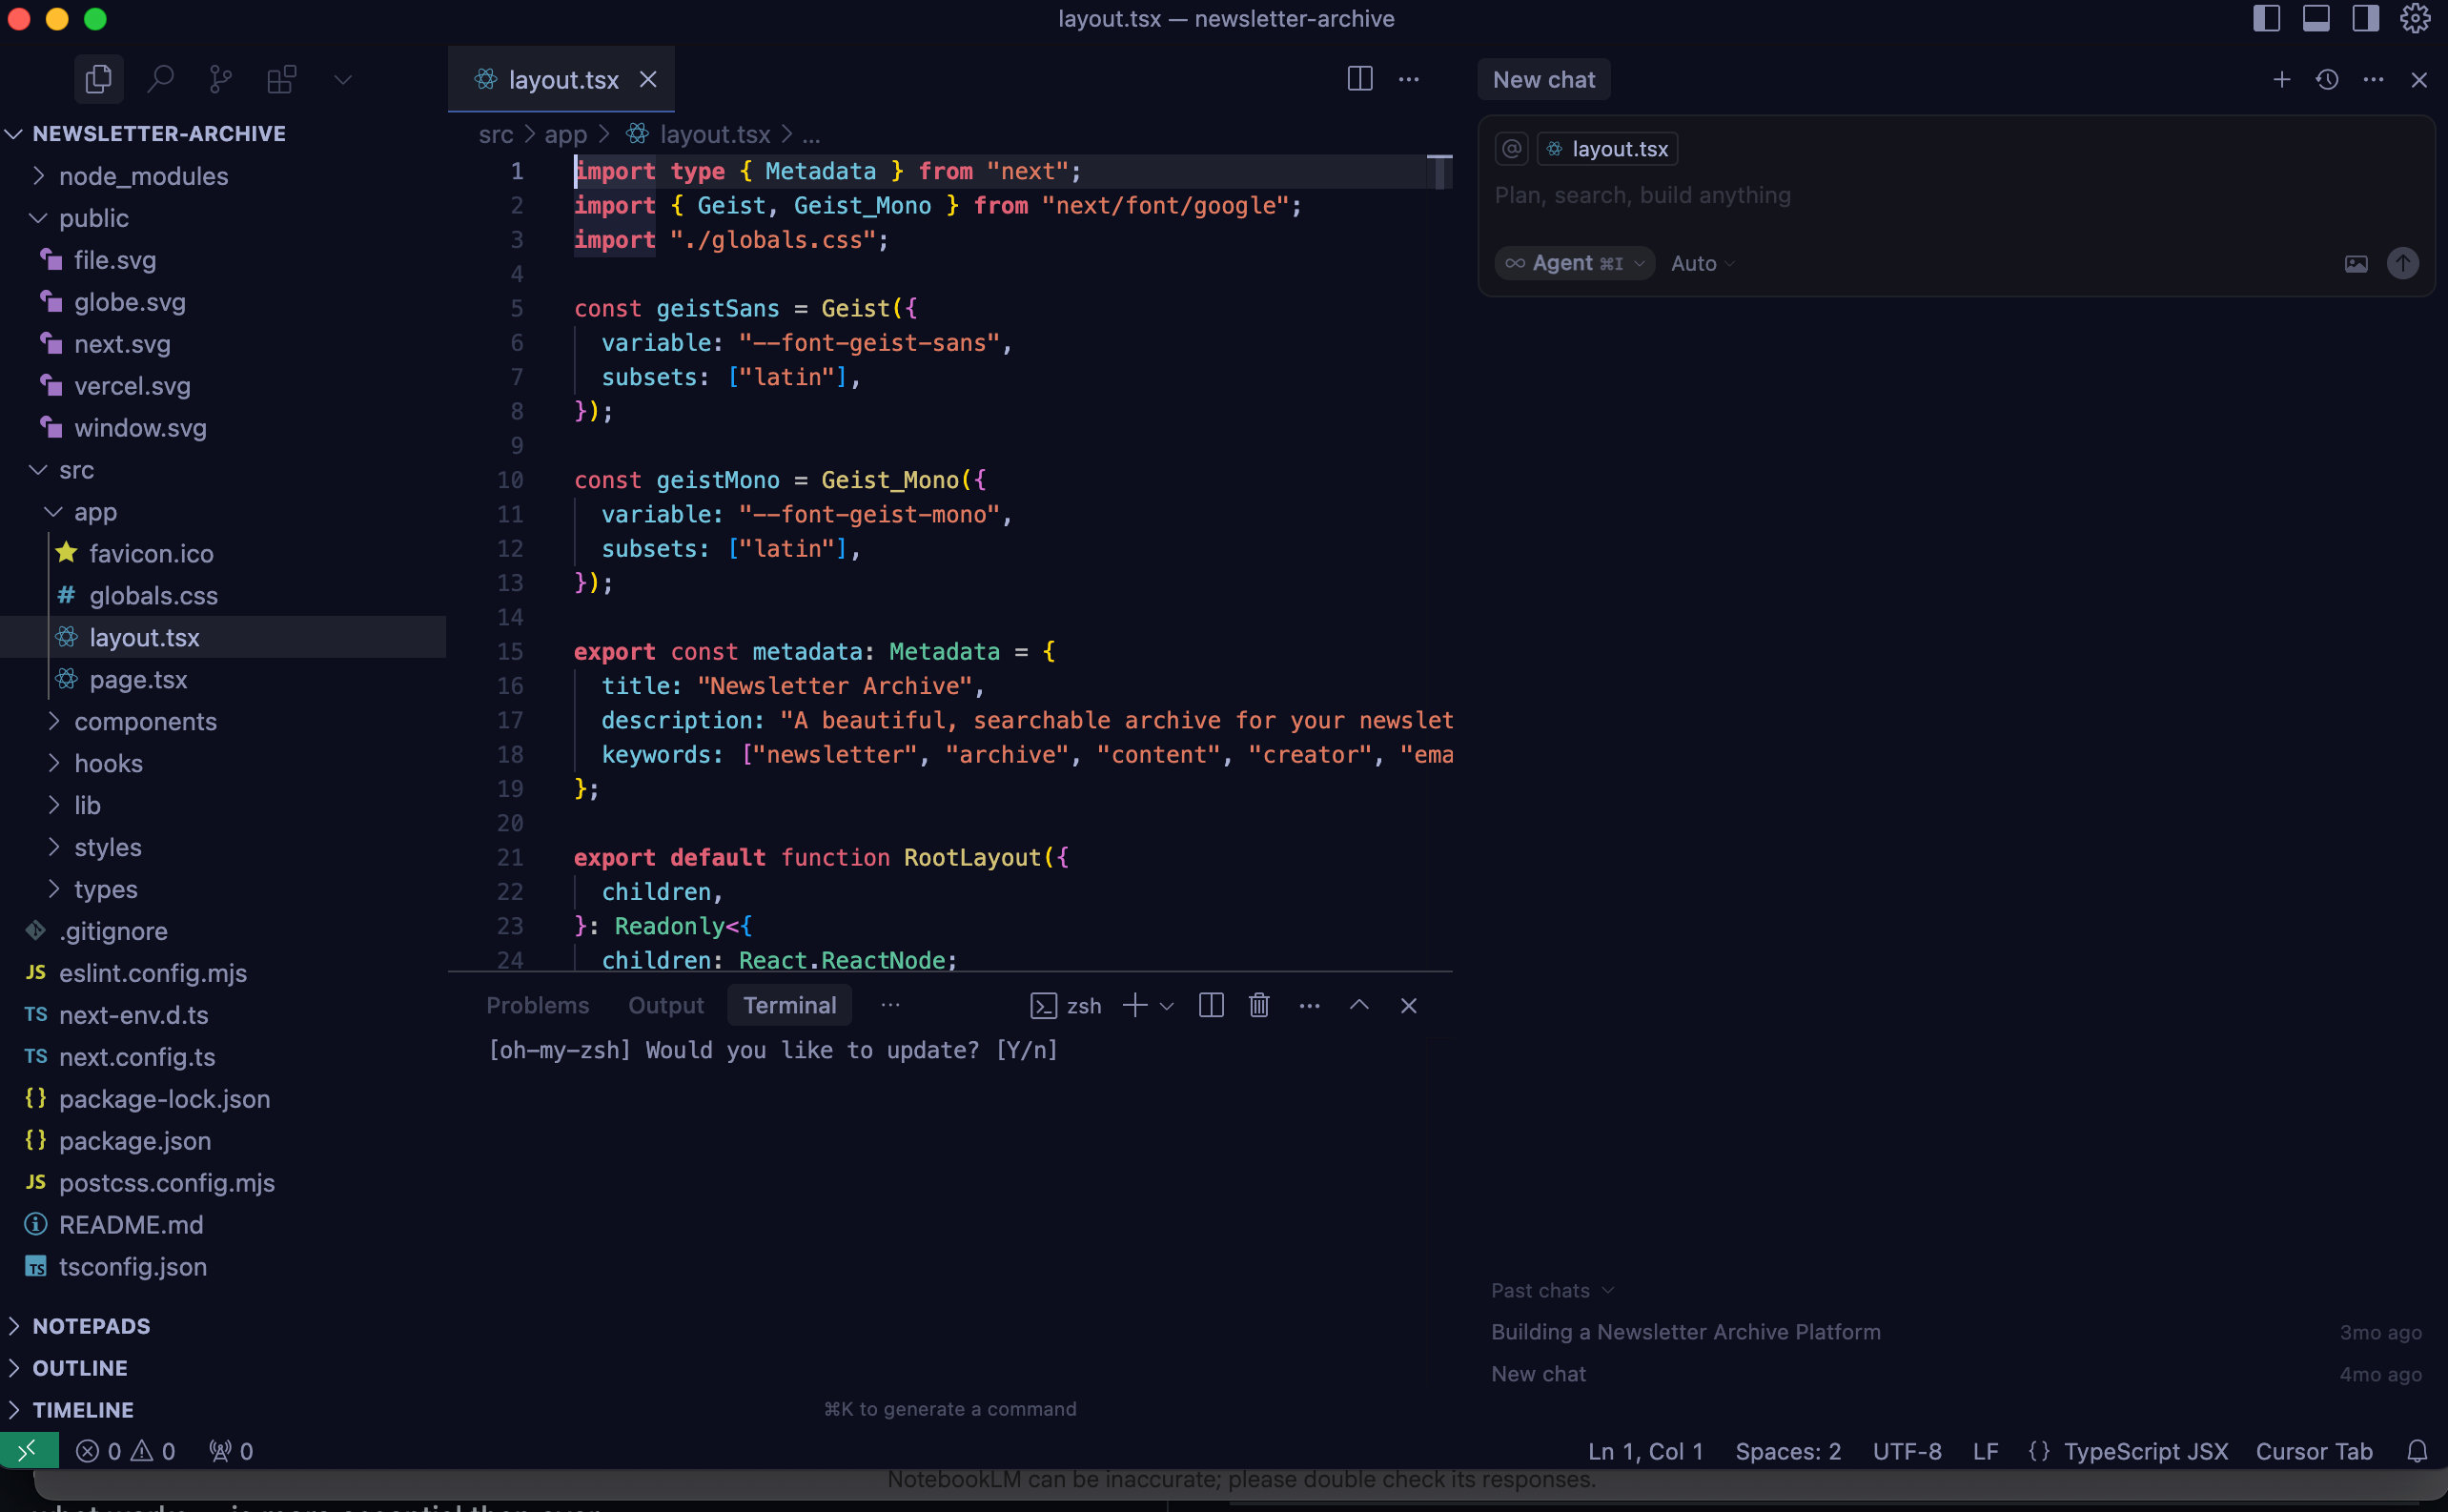Image resolution: width=2448 pixels, height=1512 pixels.
Task: Expand the components folder
Action: tap(145, 721)
